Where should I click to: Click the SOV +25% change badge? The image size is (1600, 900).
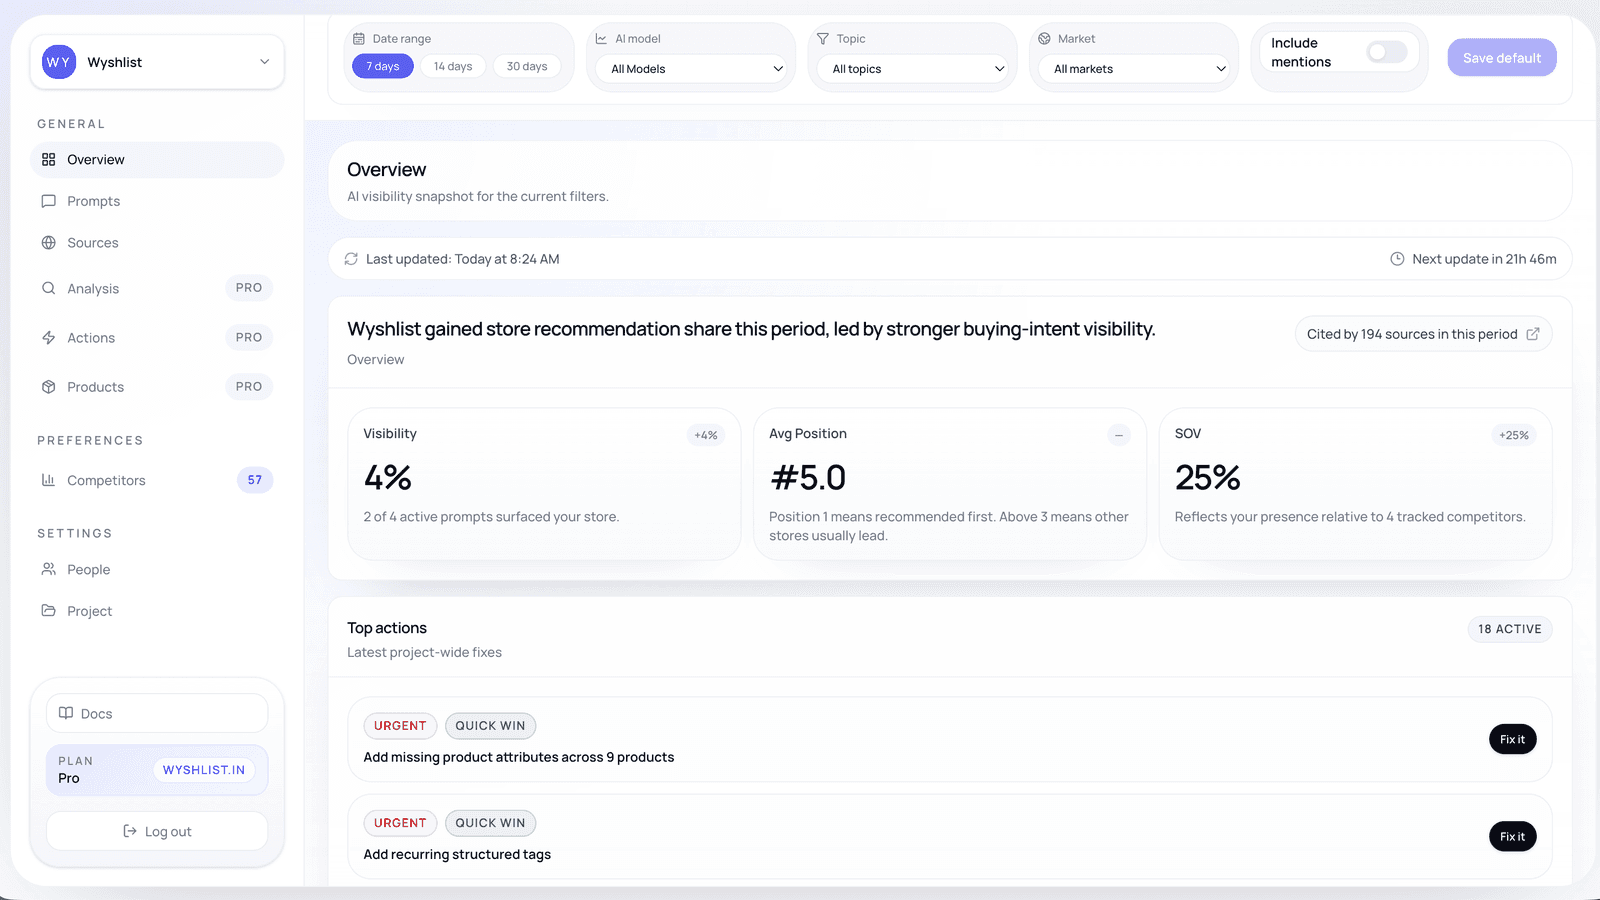click(x=1514, y=435)
